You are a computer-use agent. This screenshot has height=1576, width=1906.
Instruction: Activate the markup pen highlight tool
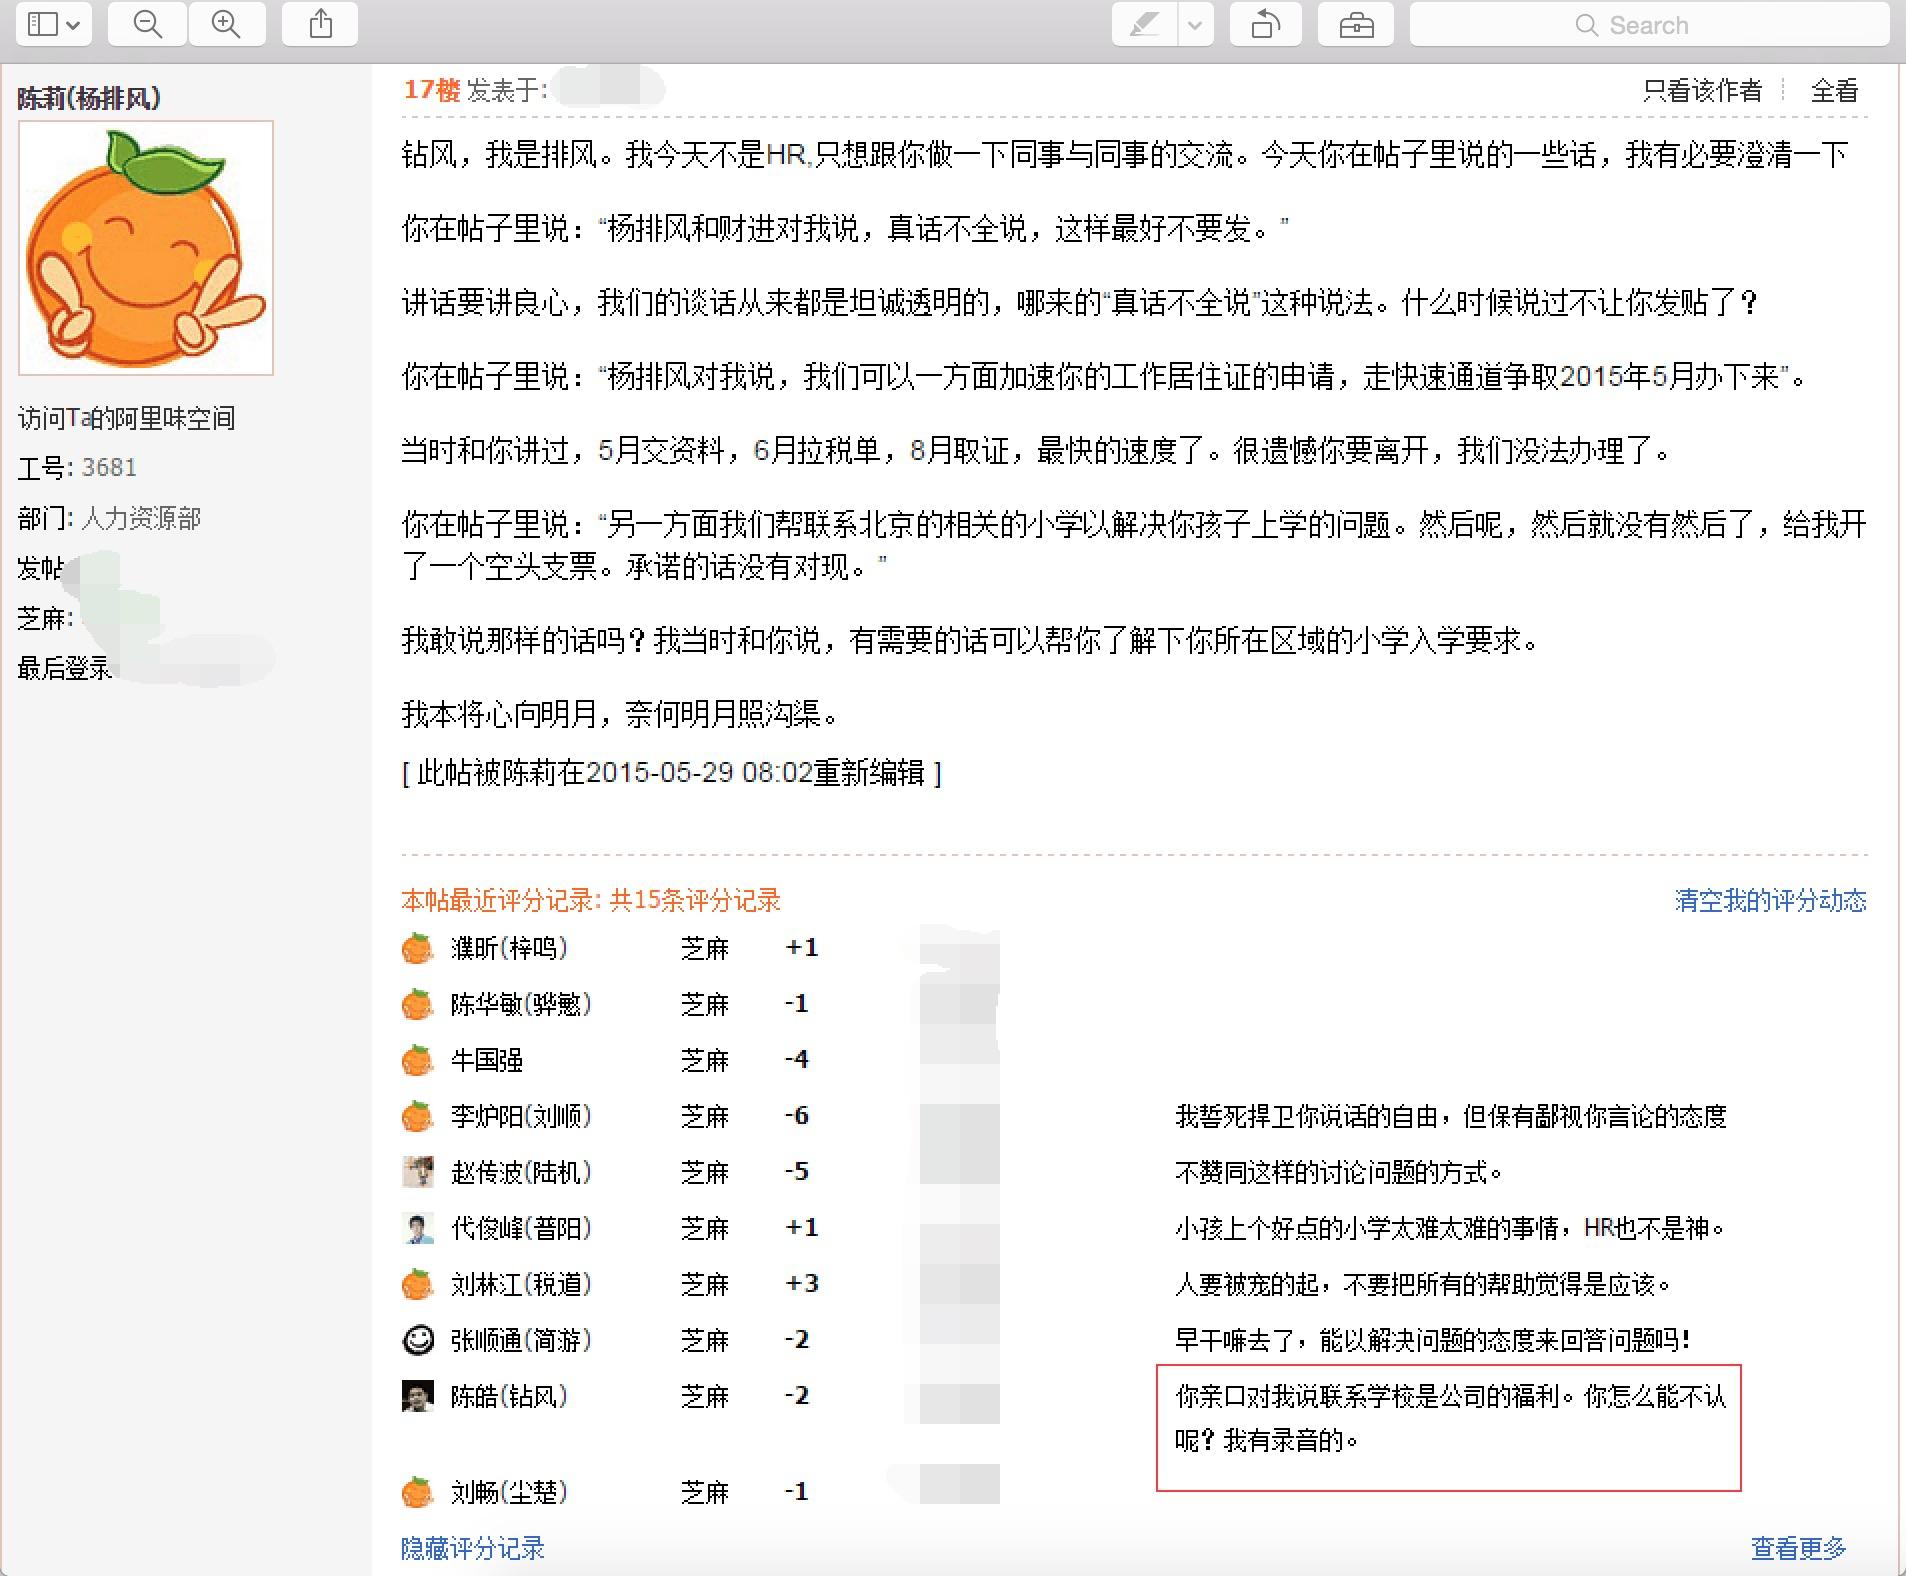pyautogui.click(x=1144, y=24)
